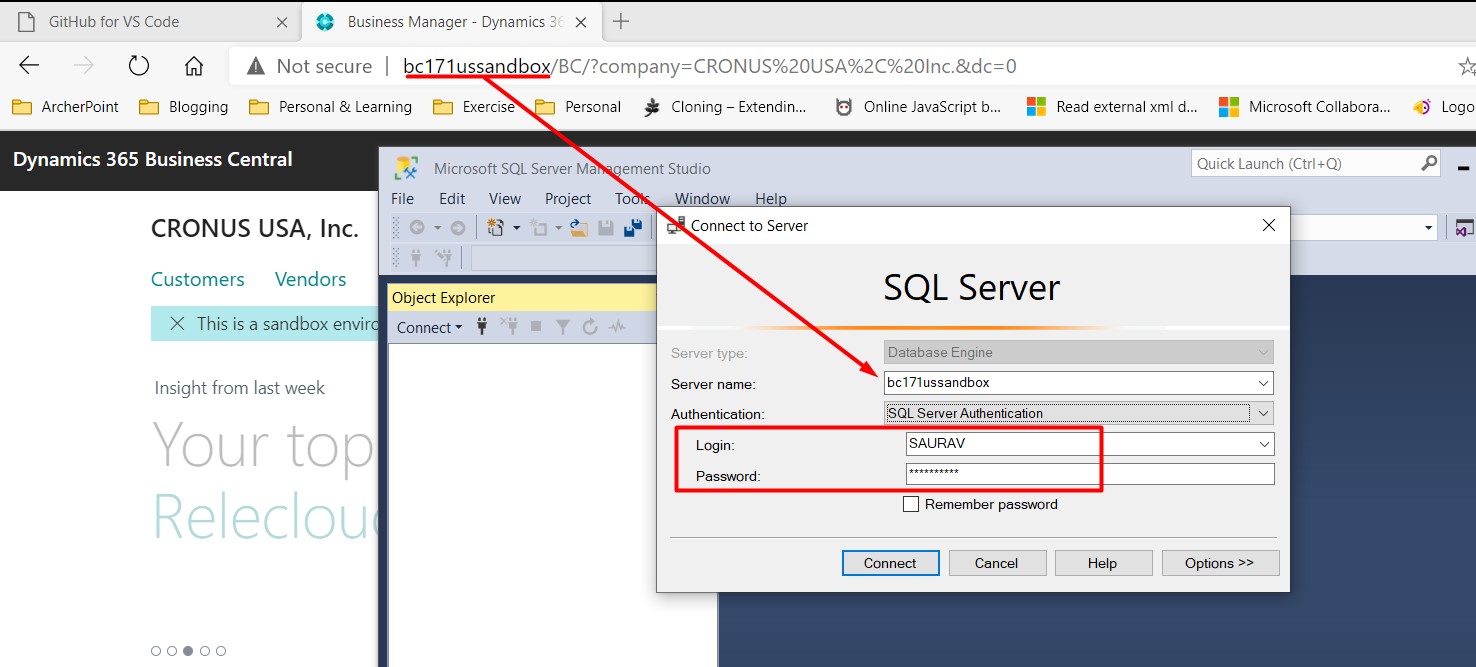Select the third page indicator dot
The image size is (1476, 667).
(x=188, y=650)
